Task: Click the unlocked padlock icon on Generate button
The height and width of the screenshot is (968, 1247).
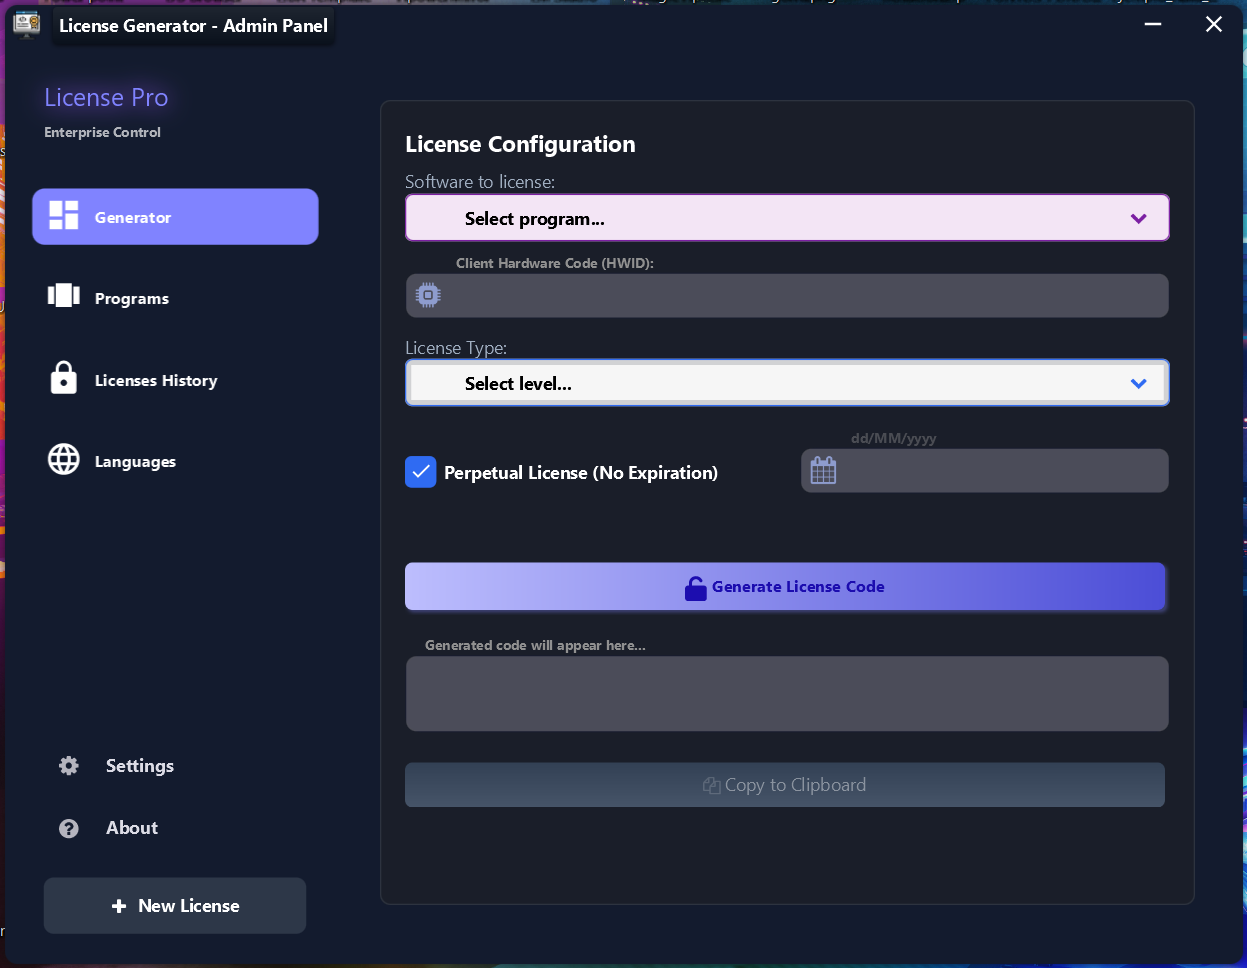Action: tap(695, 588)
